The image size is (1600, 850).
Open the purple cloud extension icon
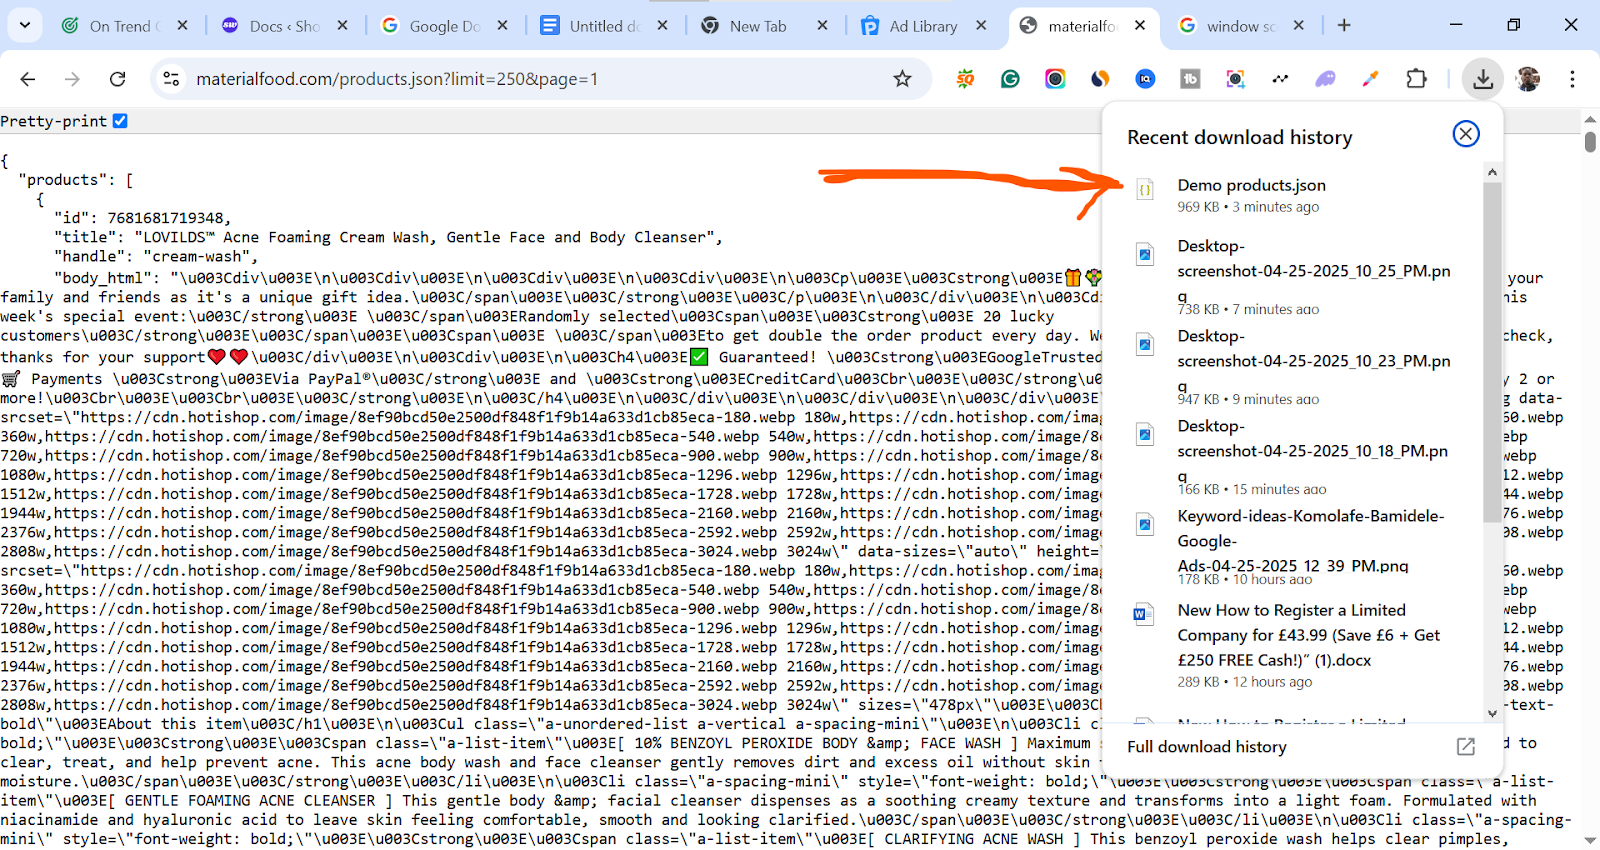(1325, 79)
